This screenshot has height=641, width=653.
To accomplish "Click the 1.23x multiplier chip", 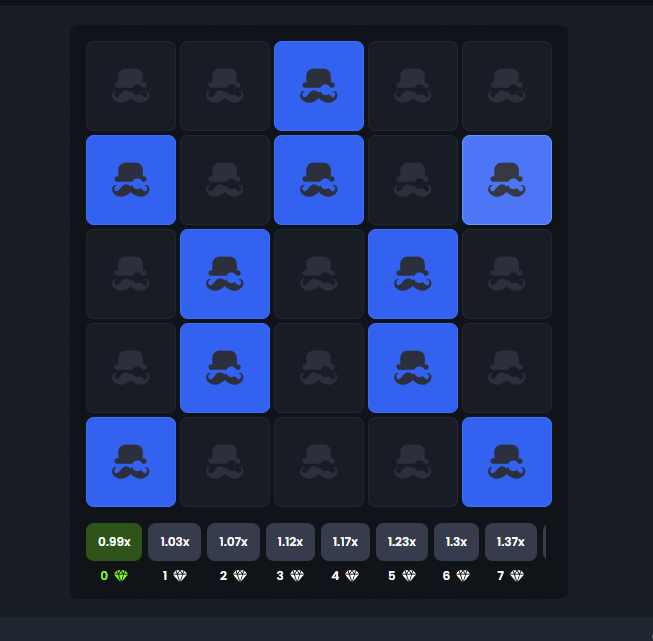I will tap(402, 542).
